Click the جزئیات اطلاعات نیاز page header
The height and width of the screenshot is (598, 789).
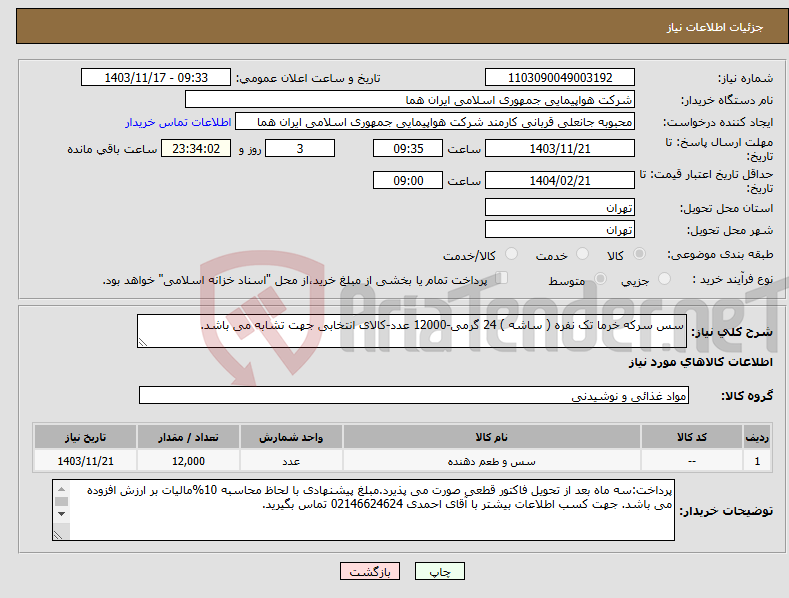[x=715, y=27]
